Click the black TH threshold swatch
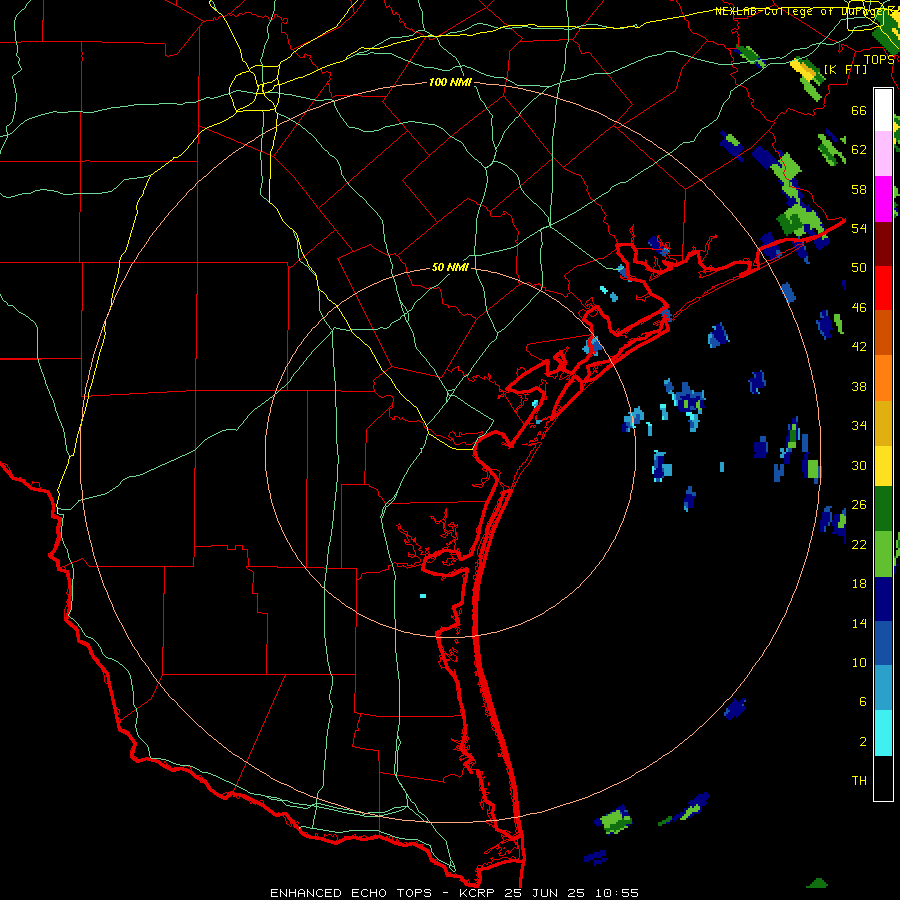900x900 pixels. tap(883, 778)
